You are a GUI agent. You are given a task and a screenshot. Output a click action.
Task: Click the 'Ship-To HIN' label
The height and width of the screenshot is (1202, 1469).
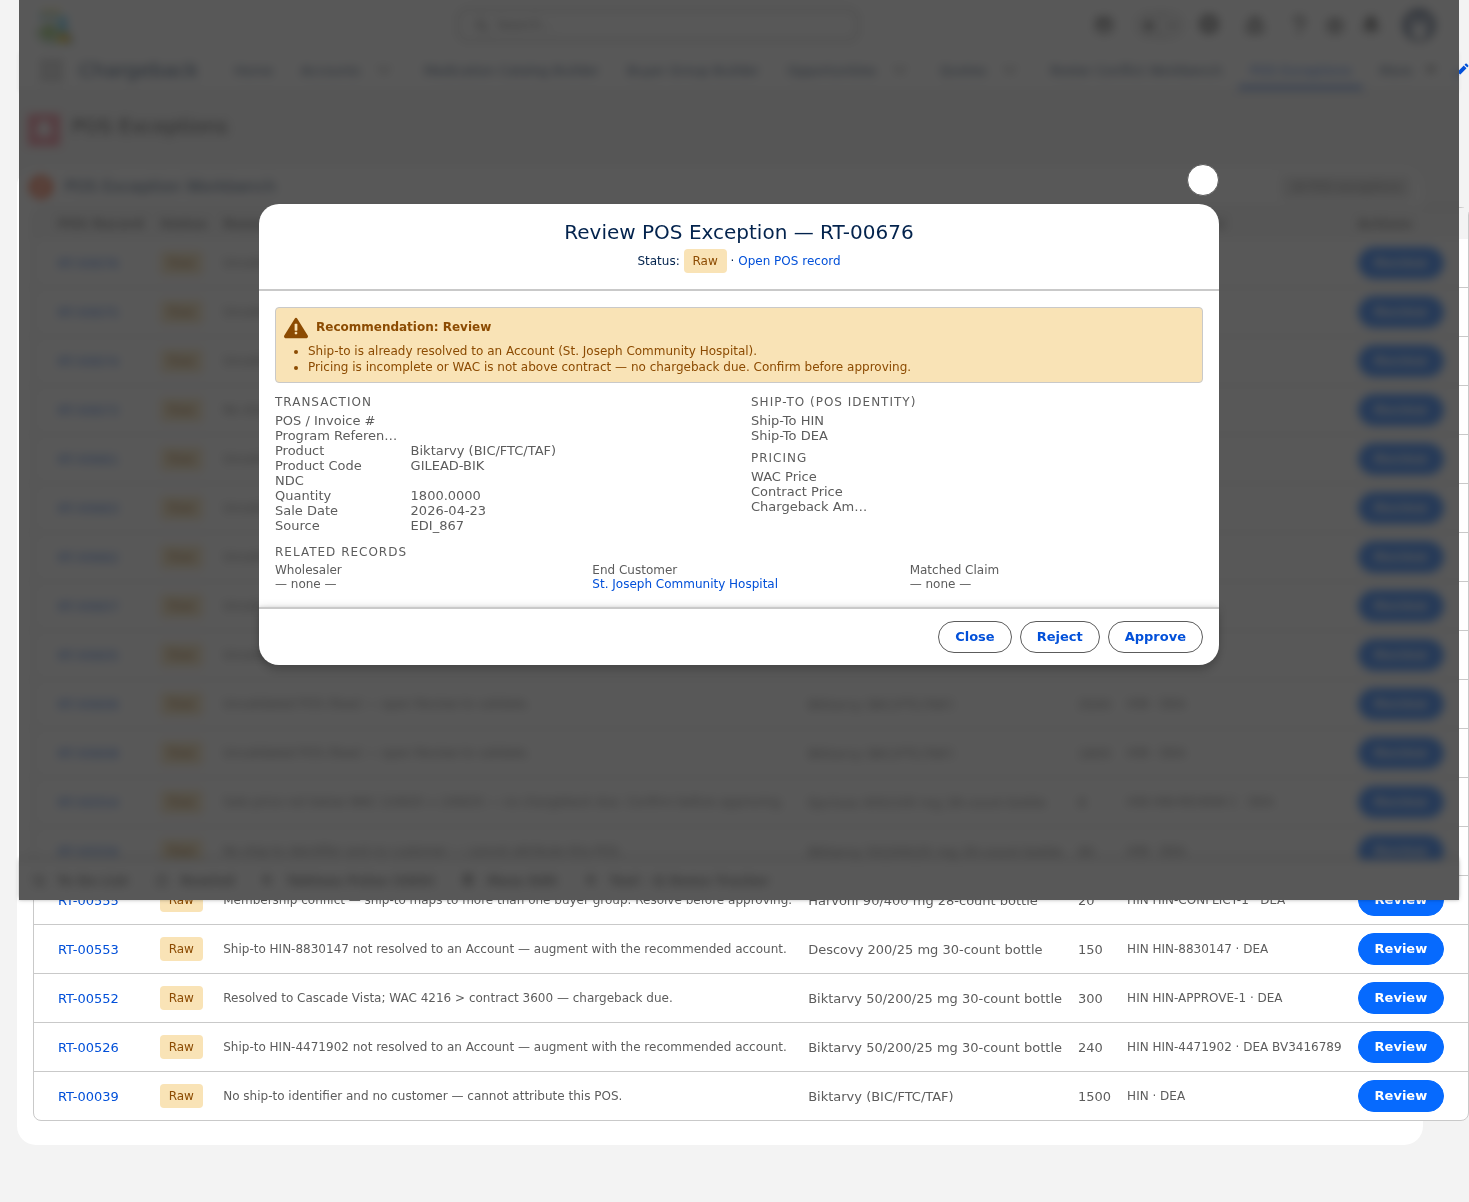(787, 421)
